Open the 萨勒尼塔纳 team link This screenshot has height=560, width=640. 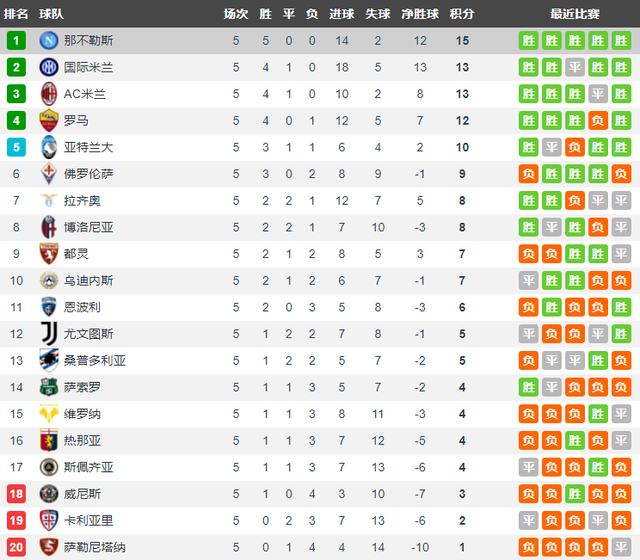[x=95, y=547]
